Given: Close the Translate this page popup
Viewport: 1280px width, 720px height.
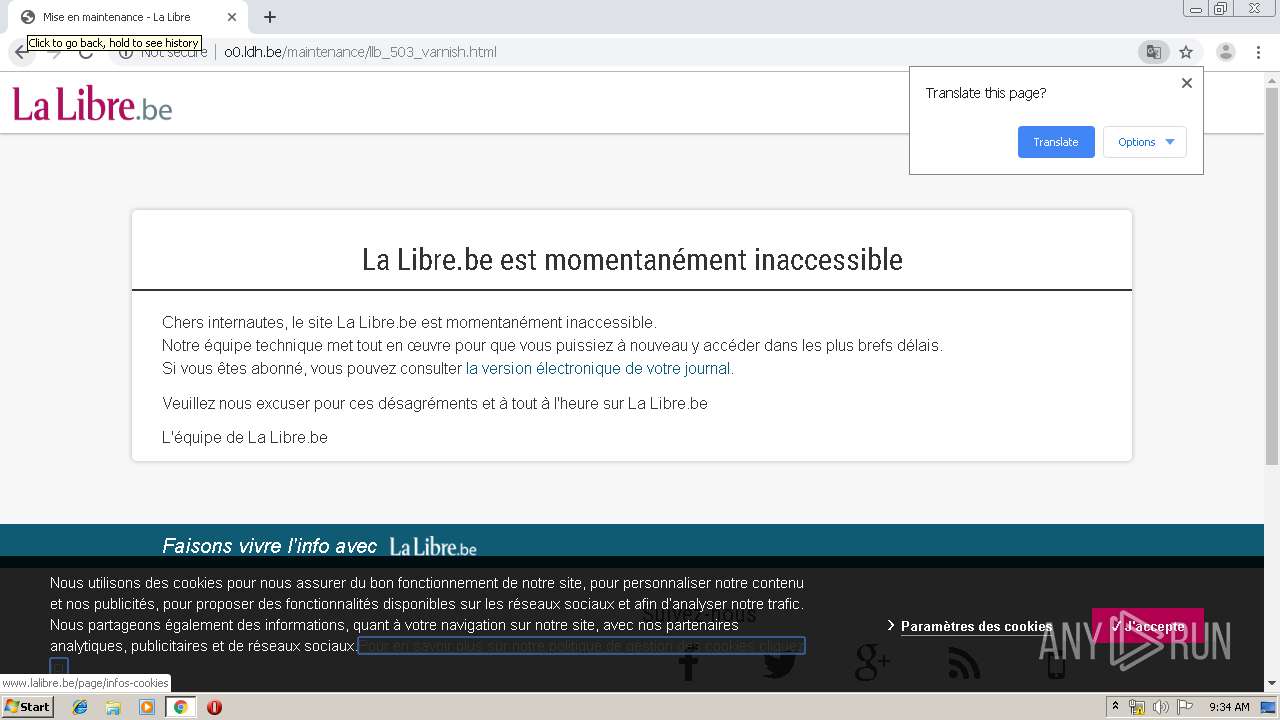Looking at the screenshot, I should (x=1187, y=83).
